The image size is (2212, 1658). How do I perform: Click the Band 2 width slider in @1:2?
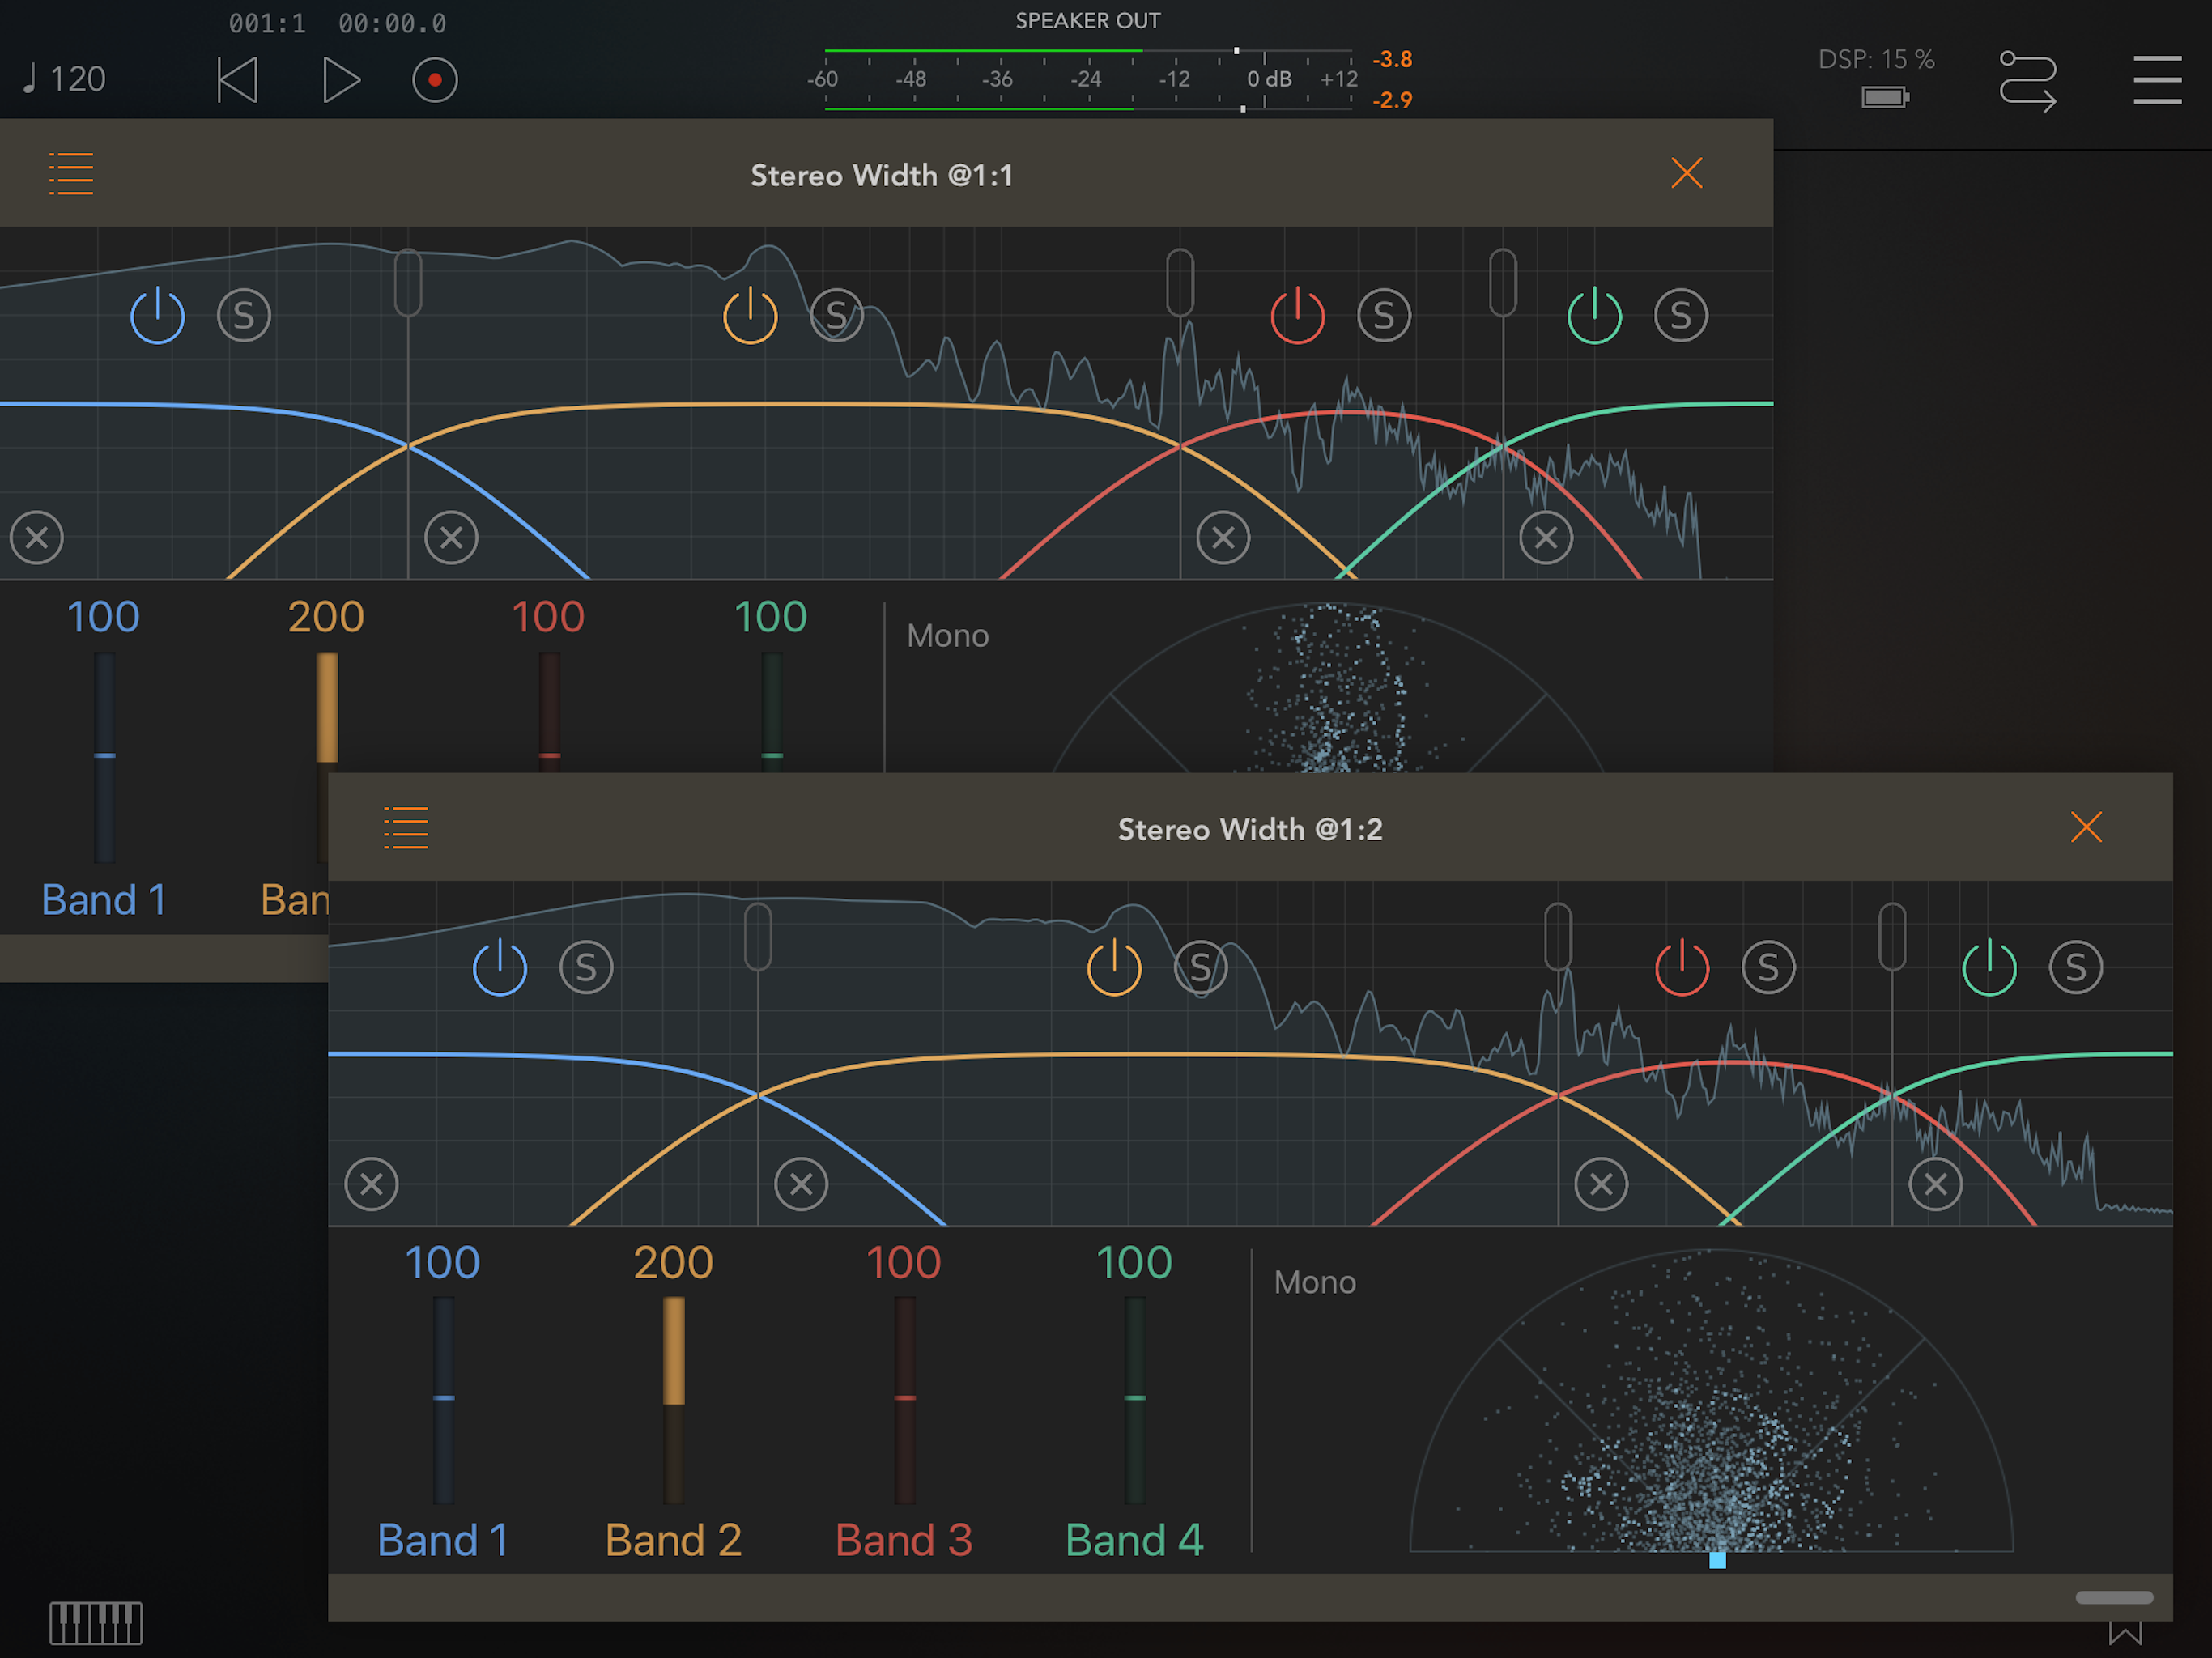pyautogui.click(x=674, y=1398)
